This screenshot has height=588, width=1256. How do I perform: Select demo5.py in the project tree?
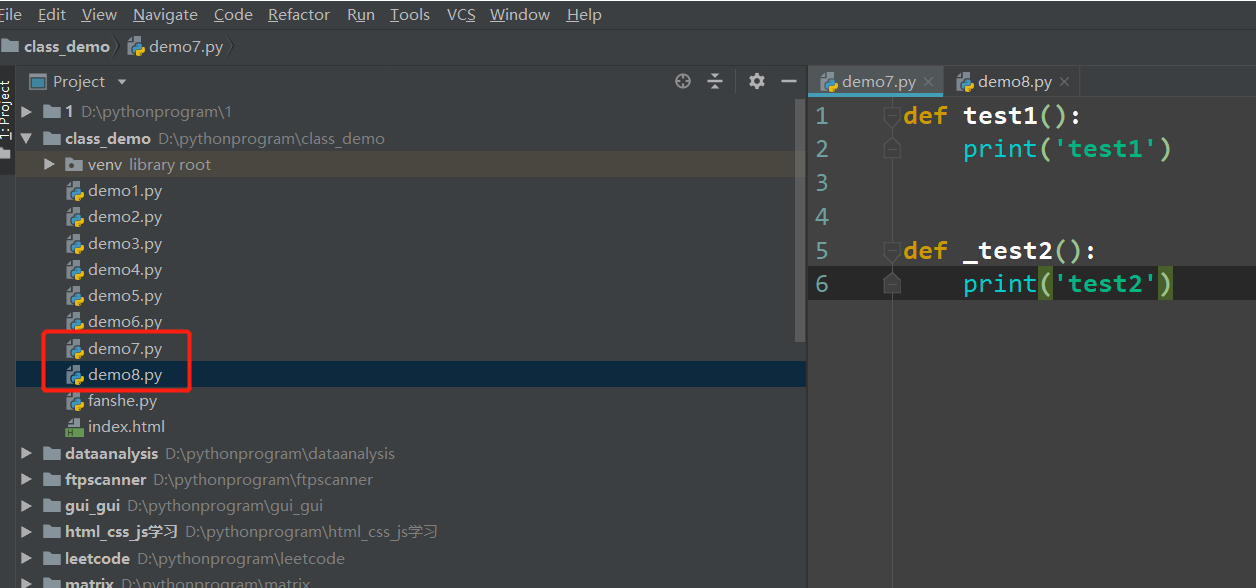pos(125,296)
